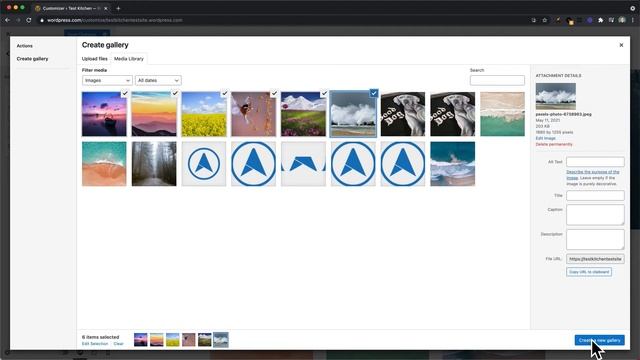This screenshot has width=640, height=360.
Task: Uncheck the blue checkmark on geyser image
Action: click(x=374, y=93)
